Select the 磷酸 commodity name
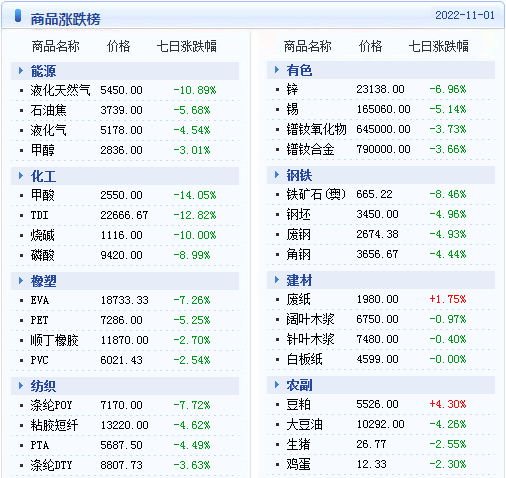The height and width of the screenshot is (478, 506). pos(42,255)
